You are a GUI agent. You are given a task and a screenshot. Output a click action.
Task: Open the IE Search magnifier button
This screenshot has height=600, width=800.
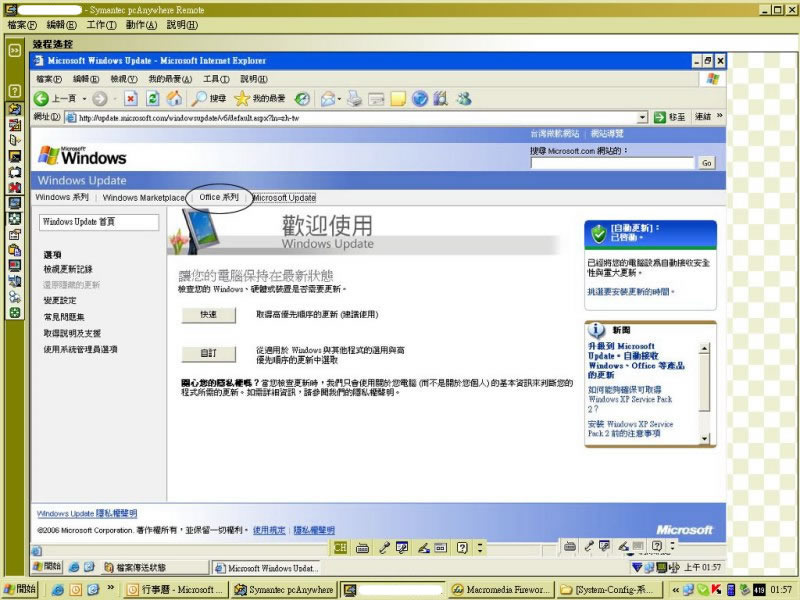click(208, 98)
